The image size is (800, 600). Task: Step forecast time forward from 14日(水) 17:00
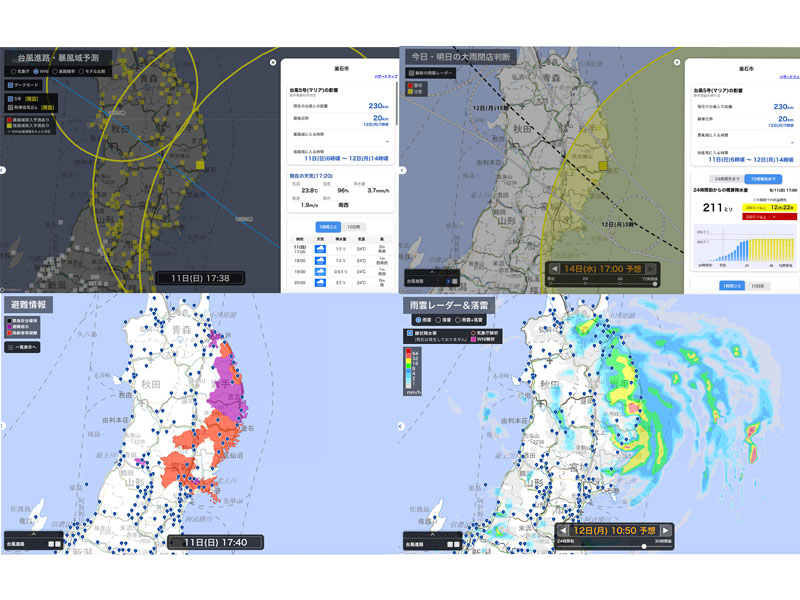651,269
